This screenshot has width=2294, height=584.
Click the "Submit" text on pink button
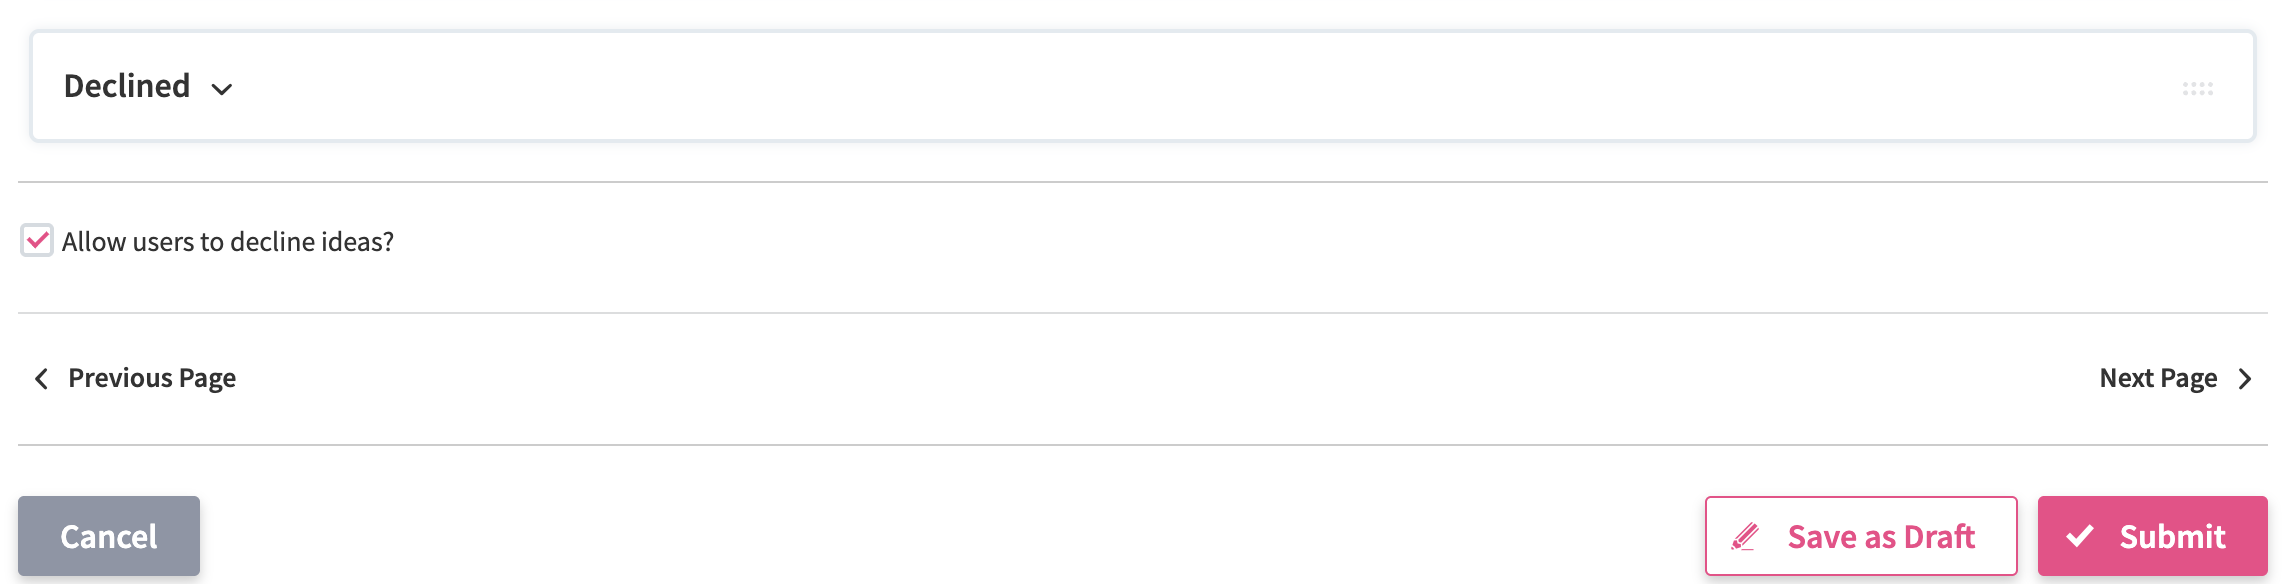[2172, 537]
